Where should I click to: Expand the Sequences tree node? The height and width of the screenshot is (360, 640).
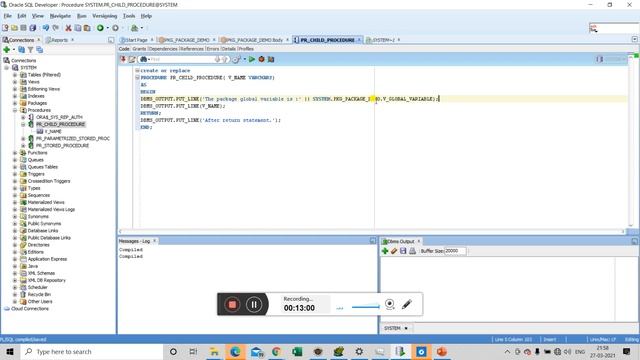[x=15, y=195]
